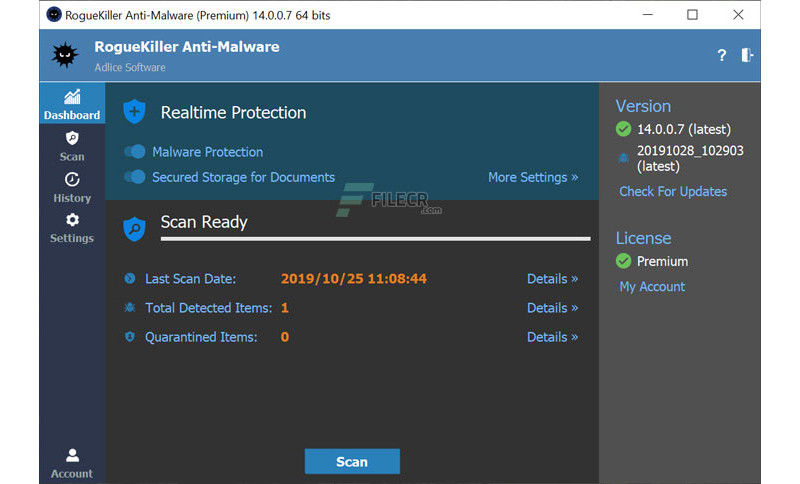800x484 pixels.
Task: Open Details for Quarantined Items
Action: click(x=553, y=337)
